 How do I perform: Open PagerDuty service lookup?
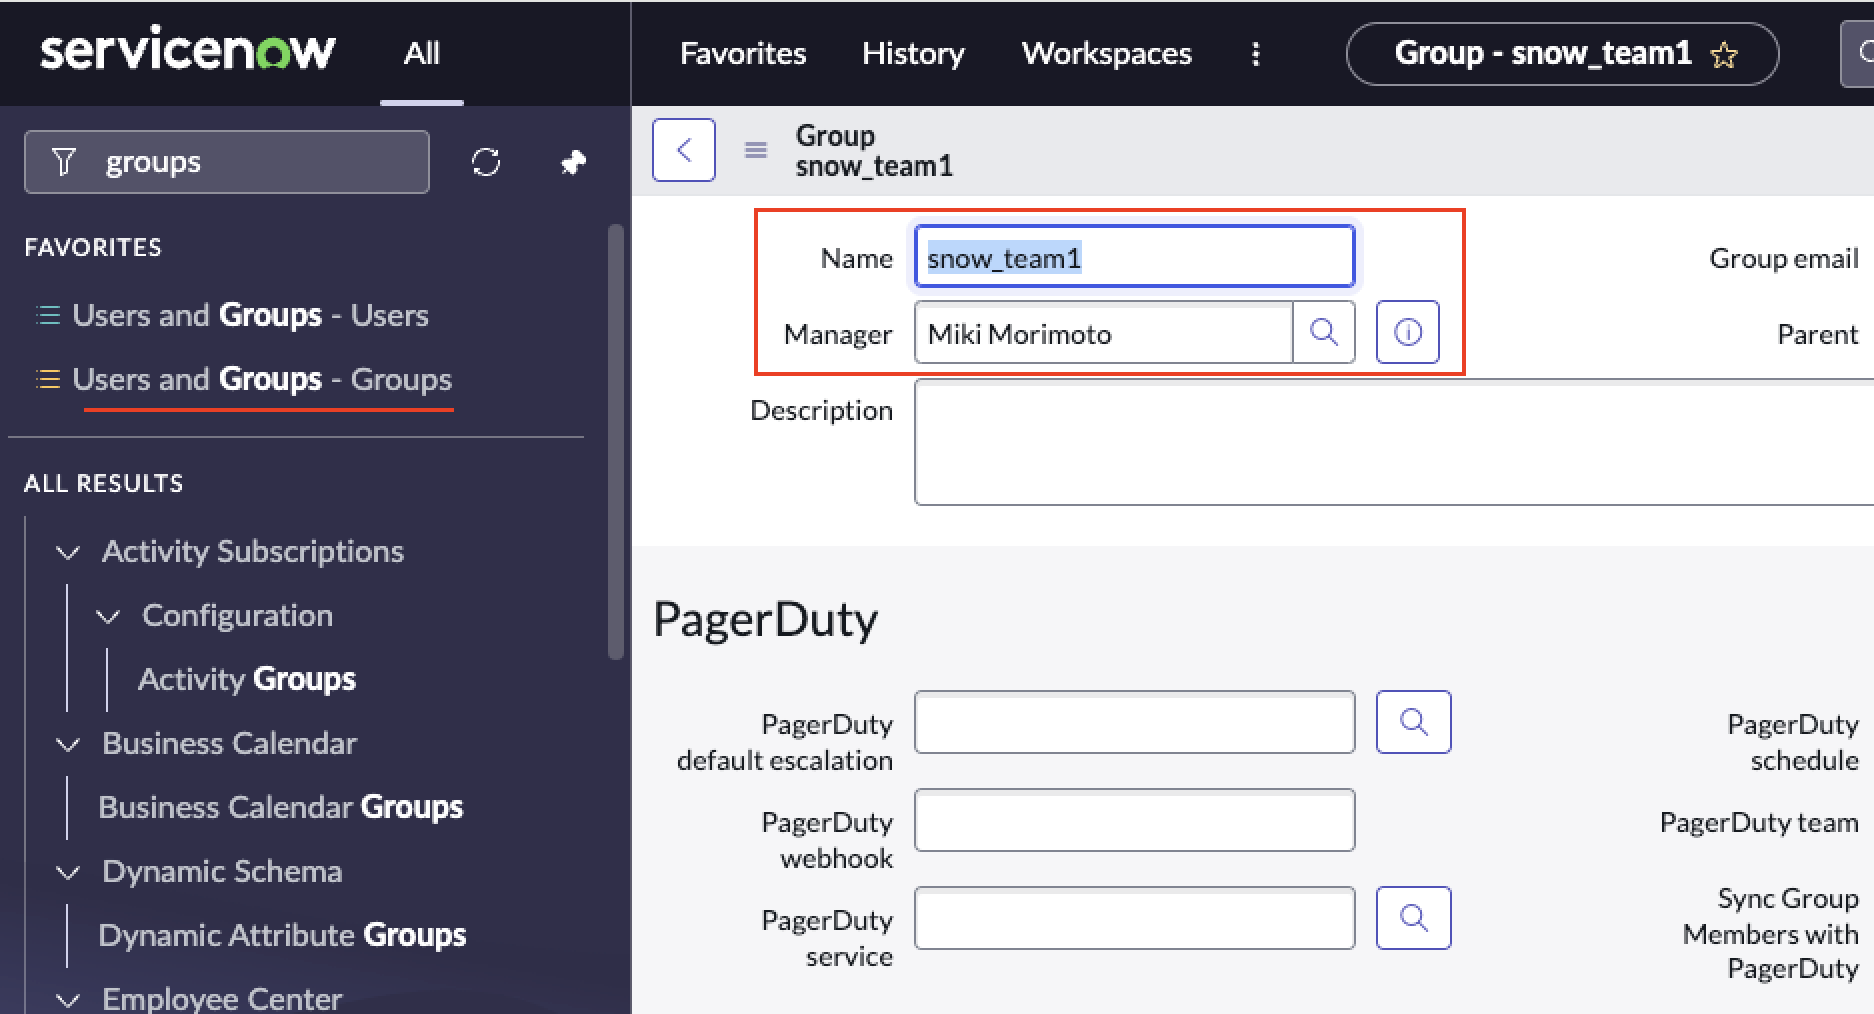1413,917
